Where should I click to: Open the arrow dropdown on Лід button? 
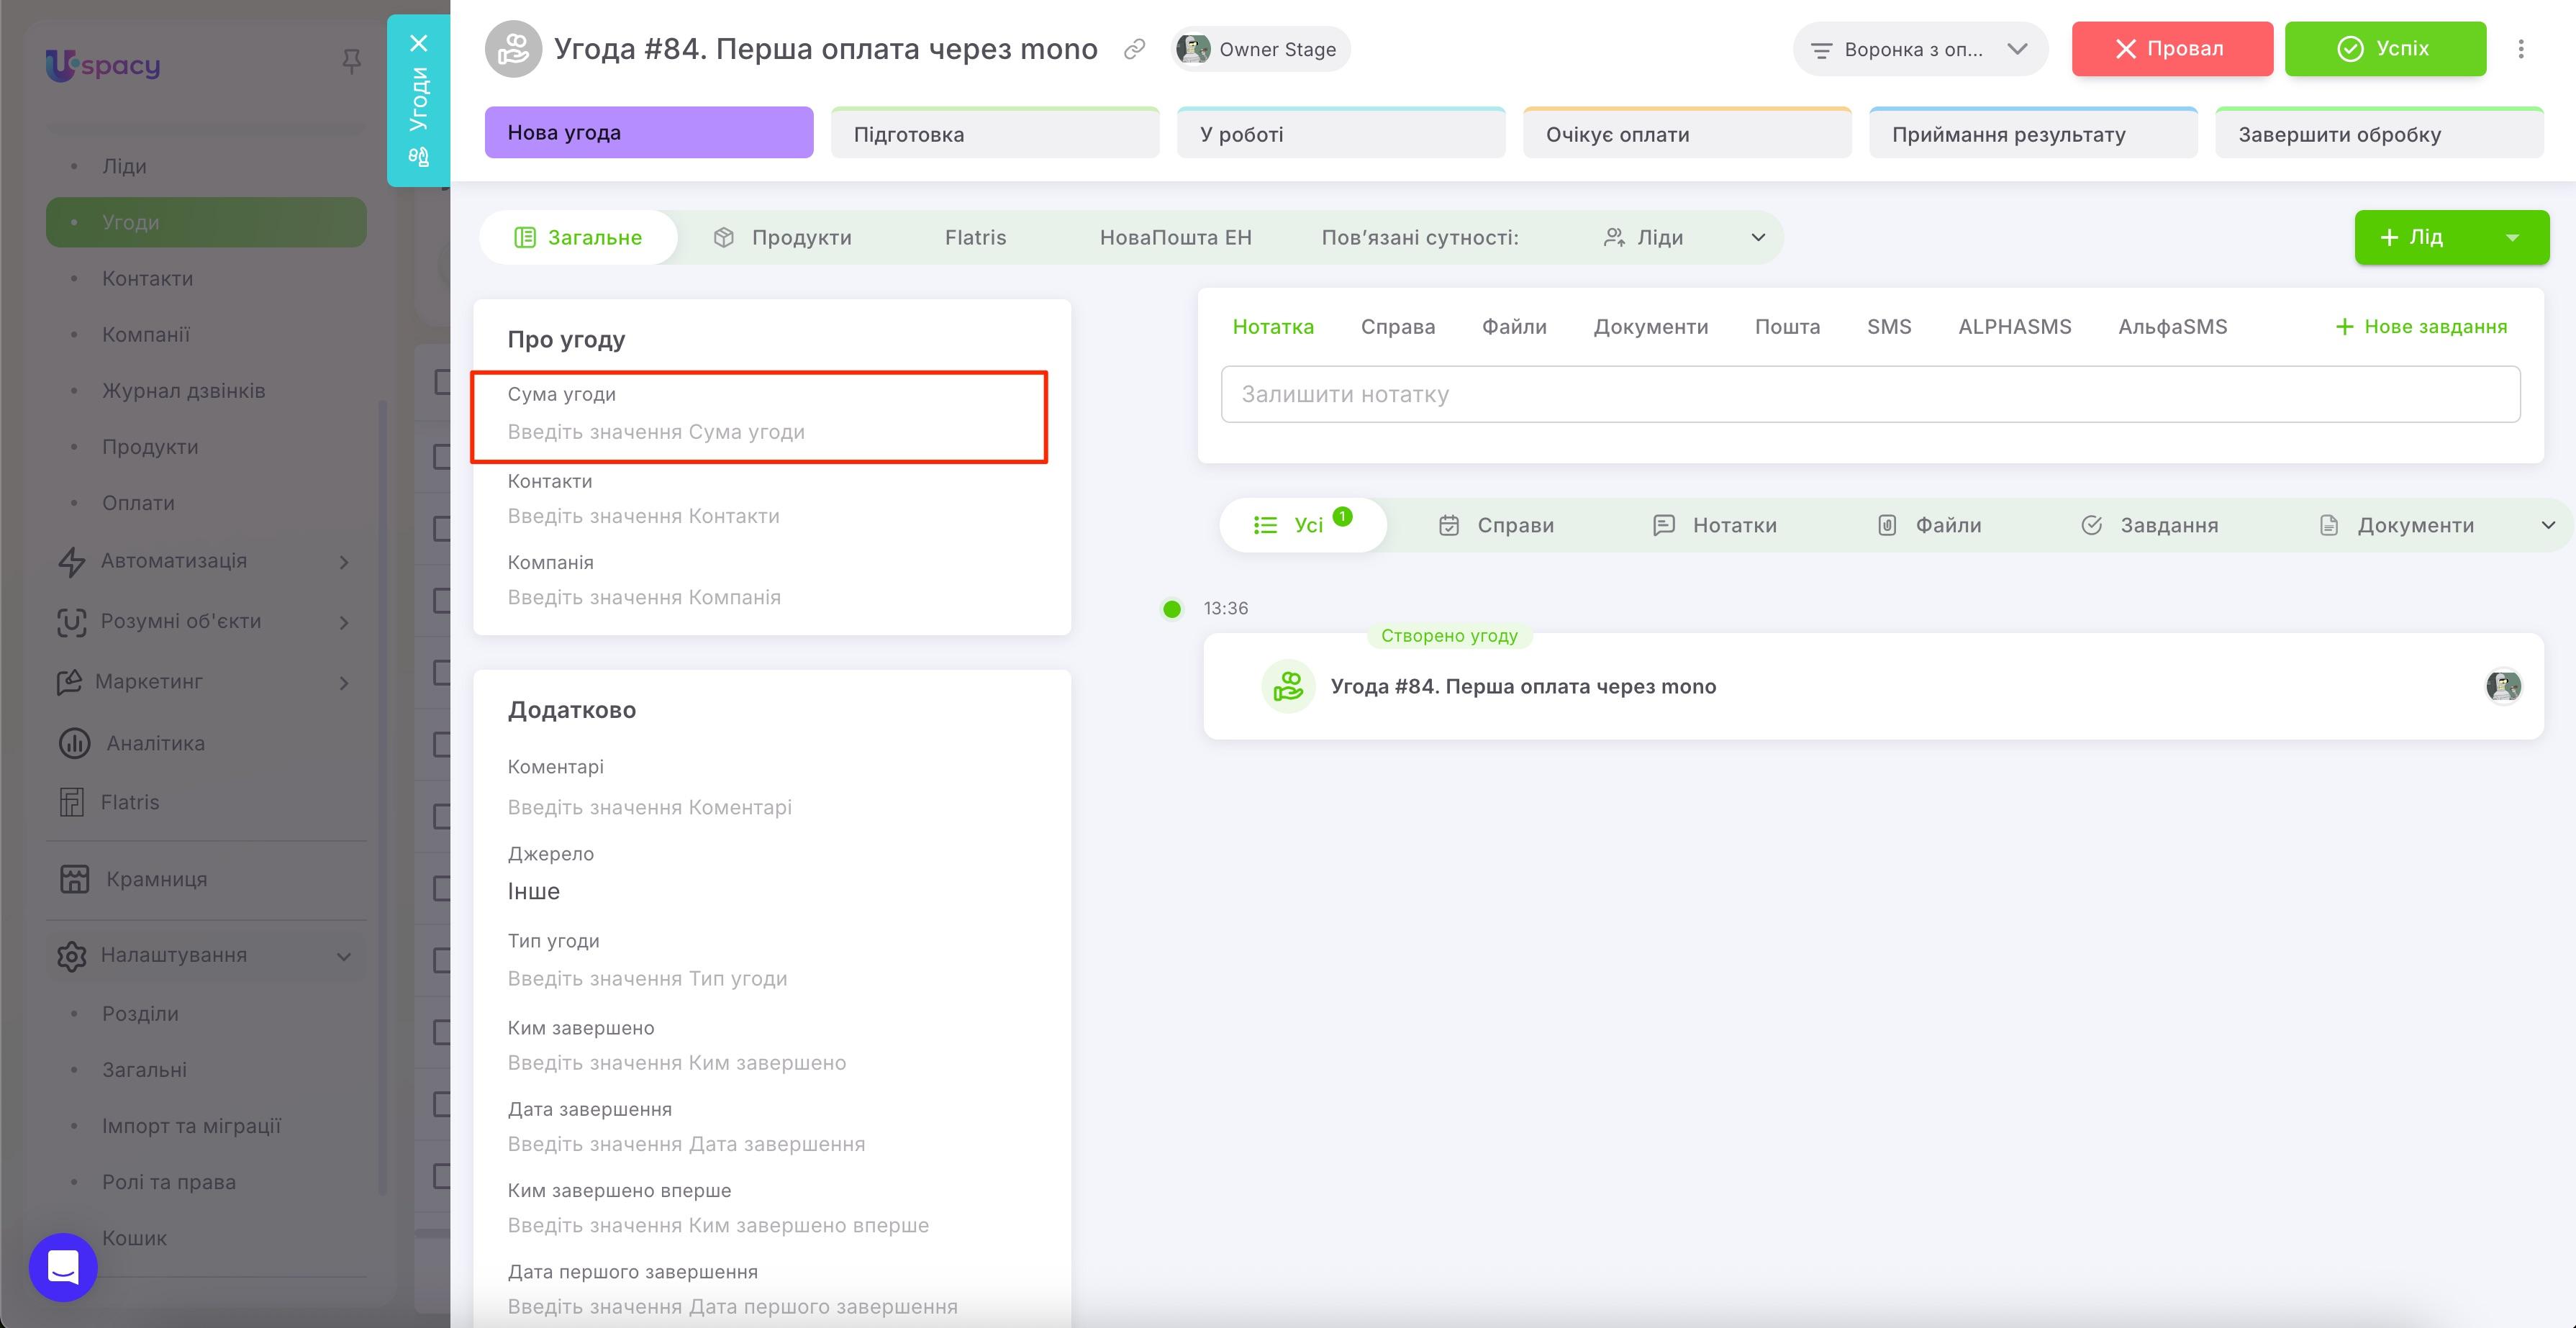point(2512,237)
